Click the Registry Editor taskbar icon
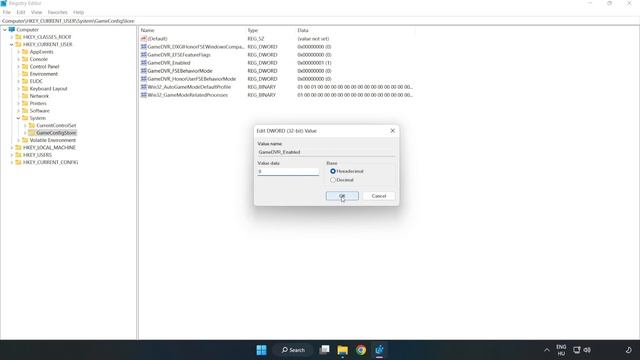Viewport: 640px width, 360px height. (x=379, y=350)
